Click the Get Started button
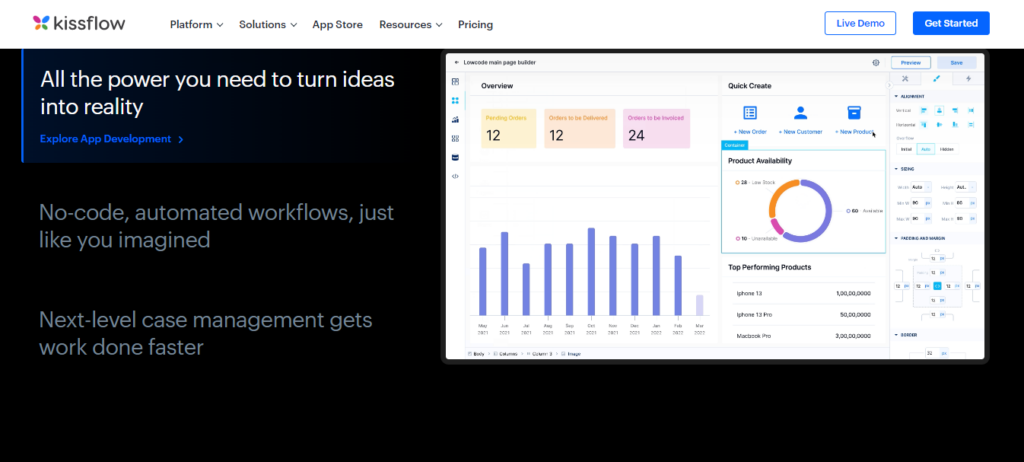The width and height of the screenshot is (1024, 462). (x=951, y=23)
